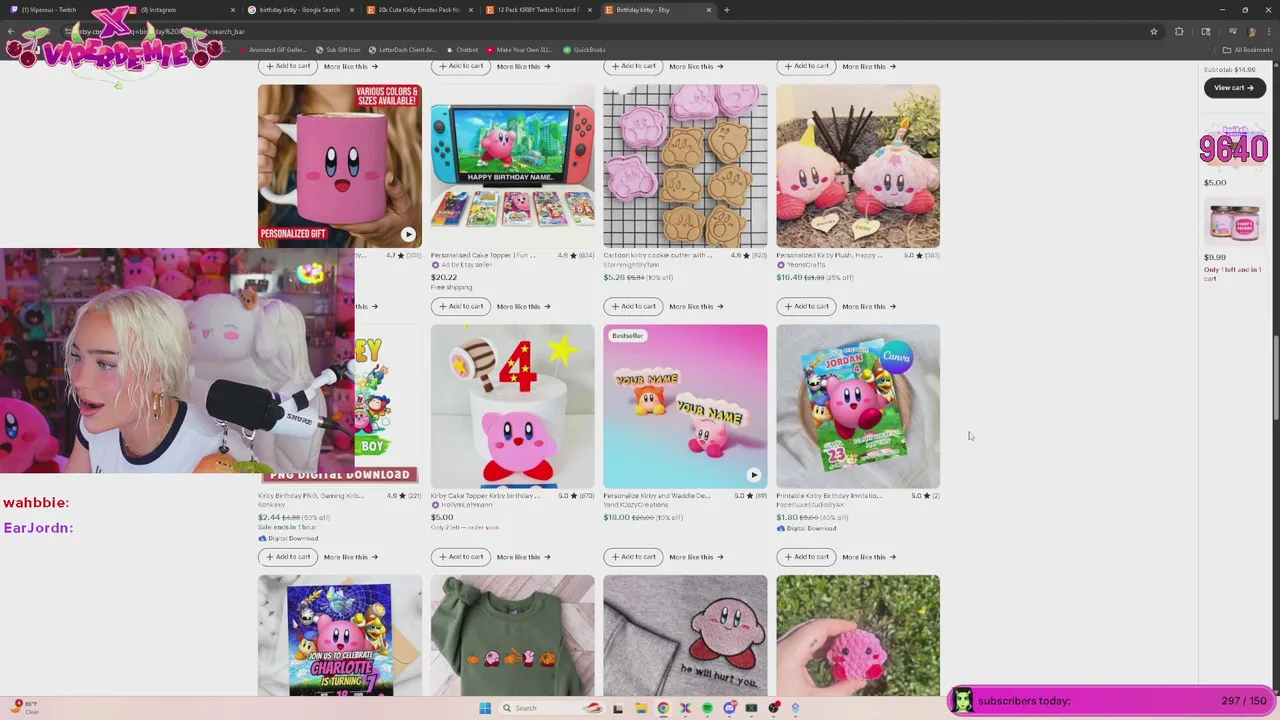1280x720 pixels.
Task: Add Personalize Kirby and Waddle Dee to cart
Action: pos(634,557)
